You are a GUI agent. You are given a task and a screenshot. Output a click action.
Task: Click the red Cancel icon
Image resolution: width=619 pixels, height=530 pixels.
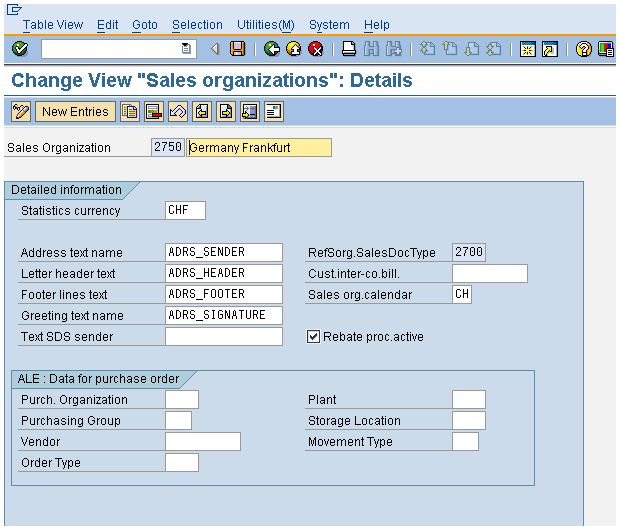(315, 48)
